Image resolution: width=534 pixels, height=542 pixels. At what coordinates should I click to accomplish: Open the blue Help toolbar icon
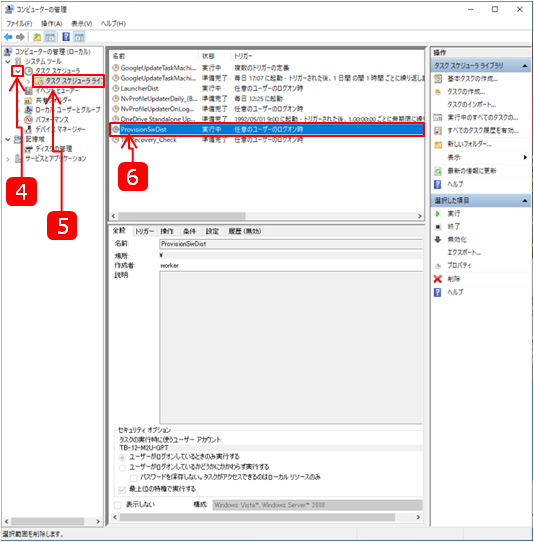click(66, 37)
